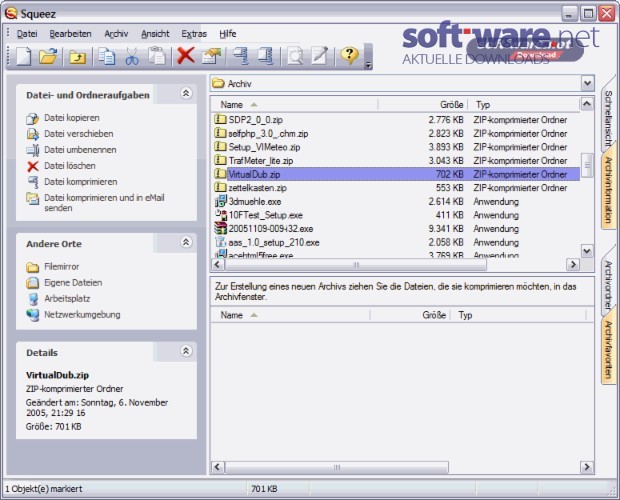Viewport: 620px width, 500px height.
Task: Click the new archive blank page icon
Action: pyautogui.click(x=24, y=56)
